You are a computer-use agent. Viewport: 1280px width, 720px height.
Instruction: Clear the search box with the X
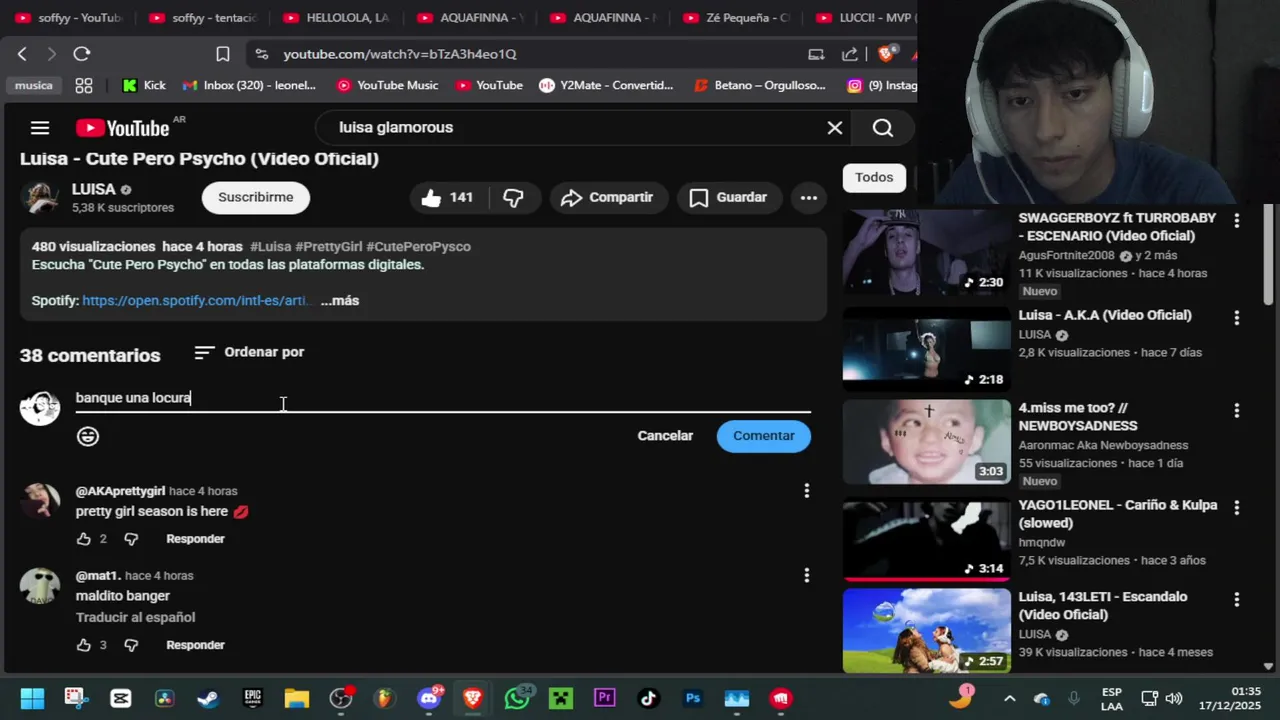click(835, 127)
